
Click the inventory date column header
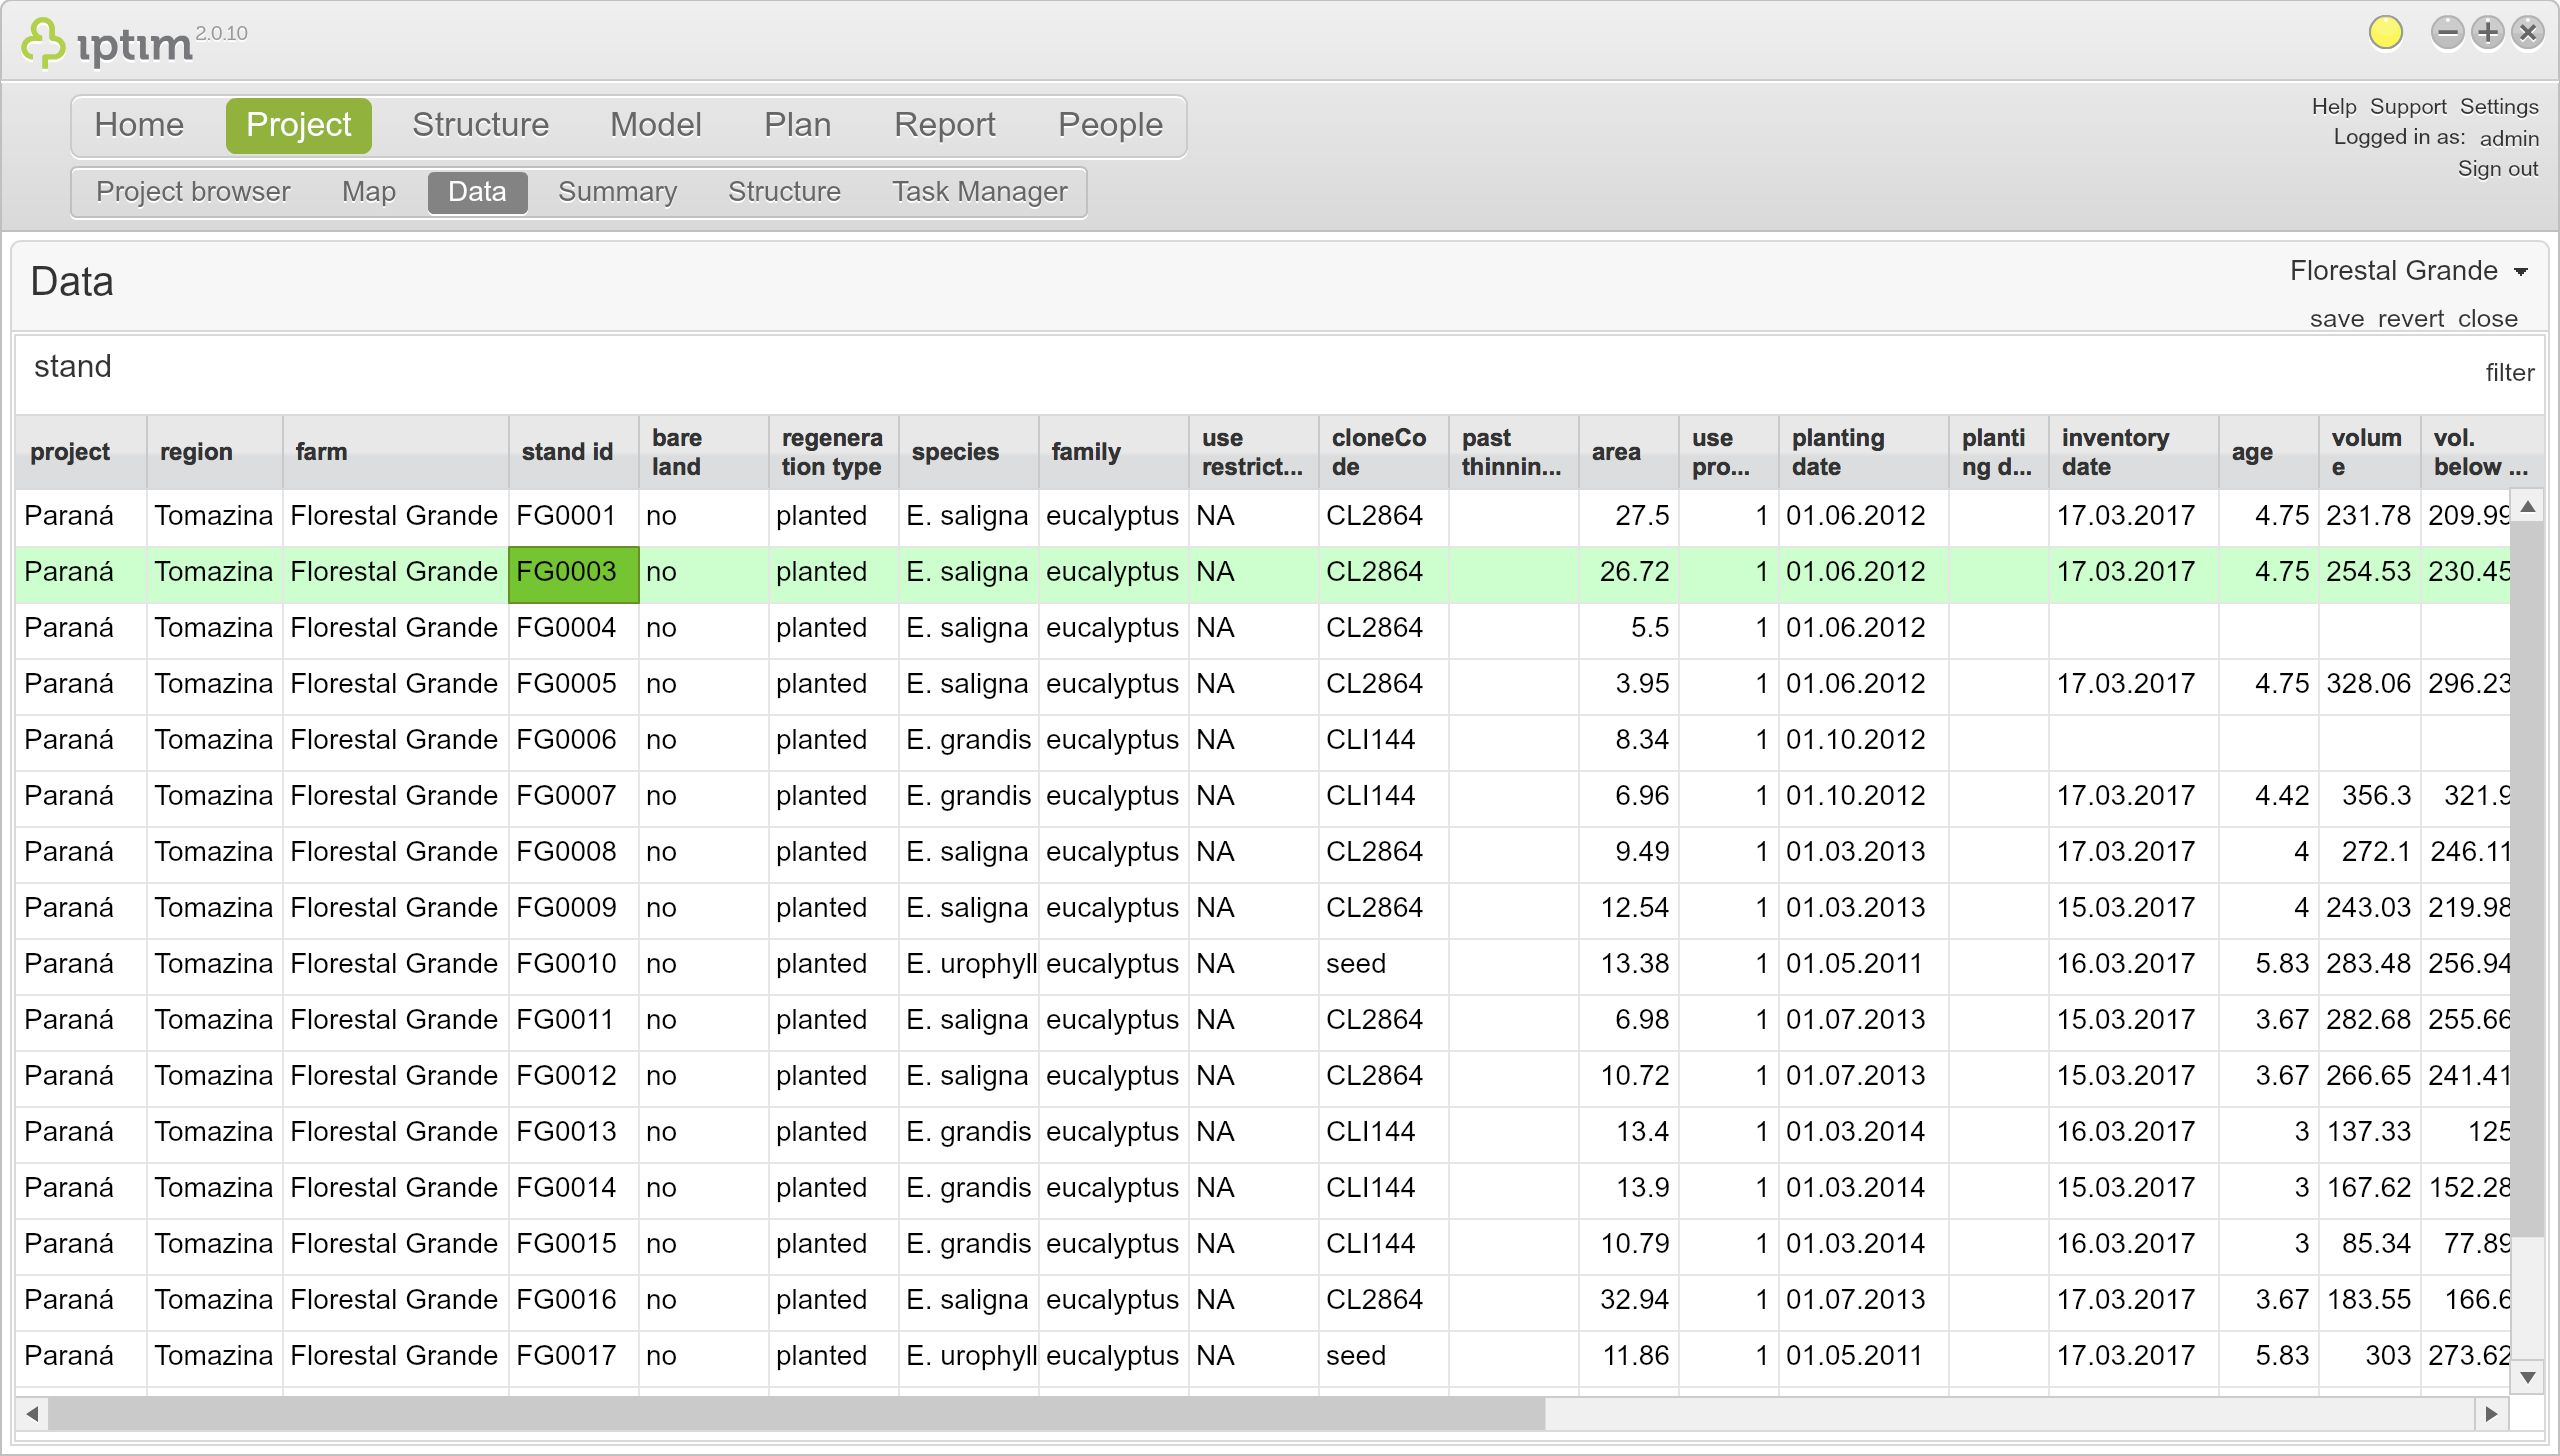(x=2133, y=452)
